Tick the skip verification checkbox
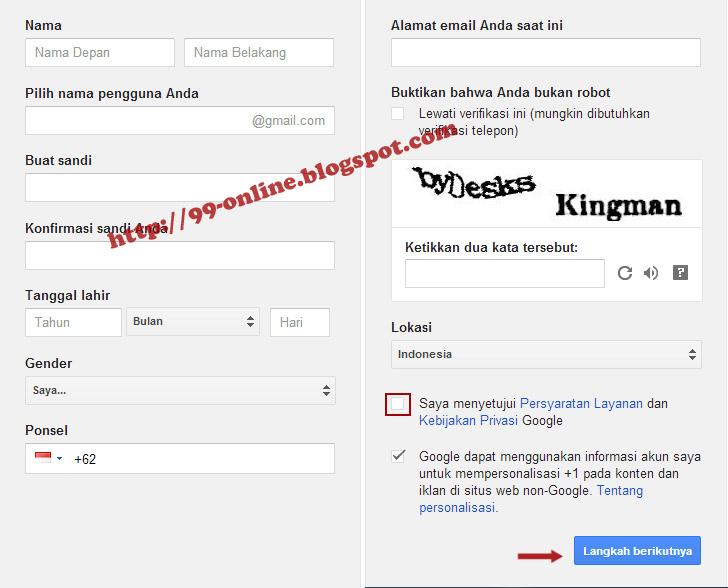Screen dimensions: 728x588 click(x=397, y=113)
